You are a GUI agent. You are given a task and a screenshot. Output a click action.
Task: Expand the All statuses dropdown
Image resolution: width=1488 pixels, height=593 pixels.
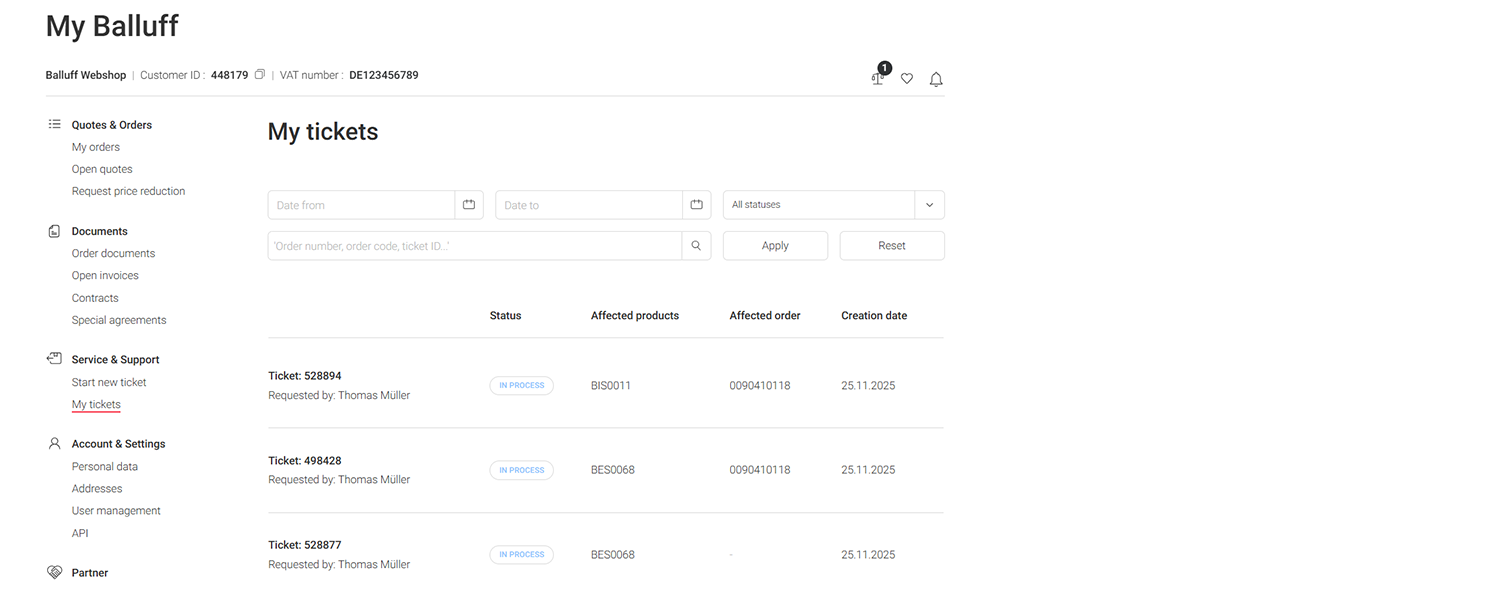click(x=818, y=205)
